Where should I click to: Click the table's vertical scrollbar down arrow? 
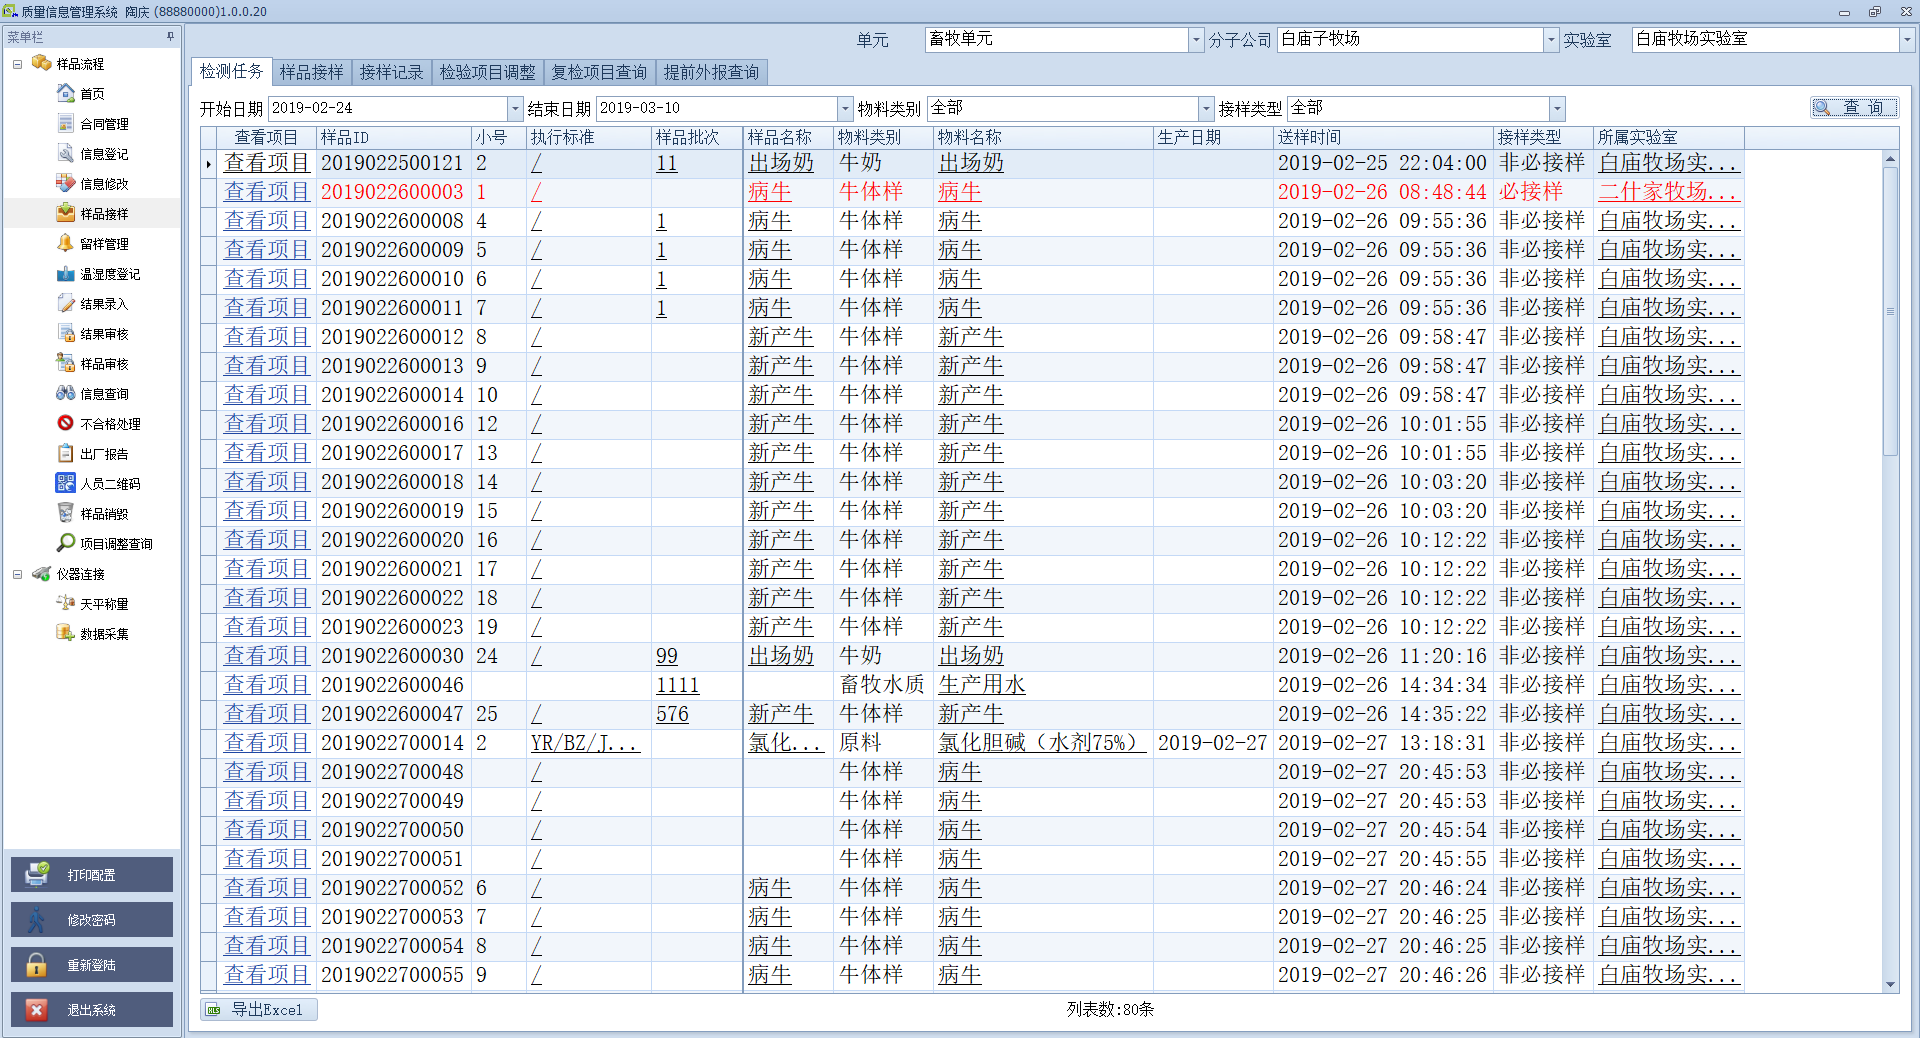tap(1890, 985)
